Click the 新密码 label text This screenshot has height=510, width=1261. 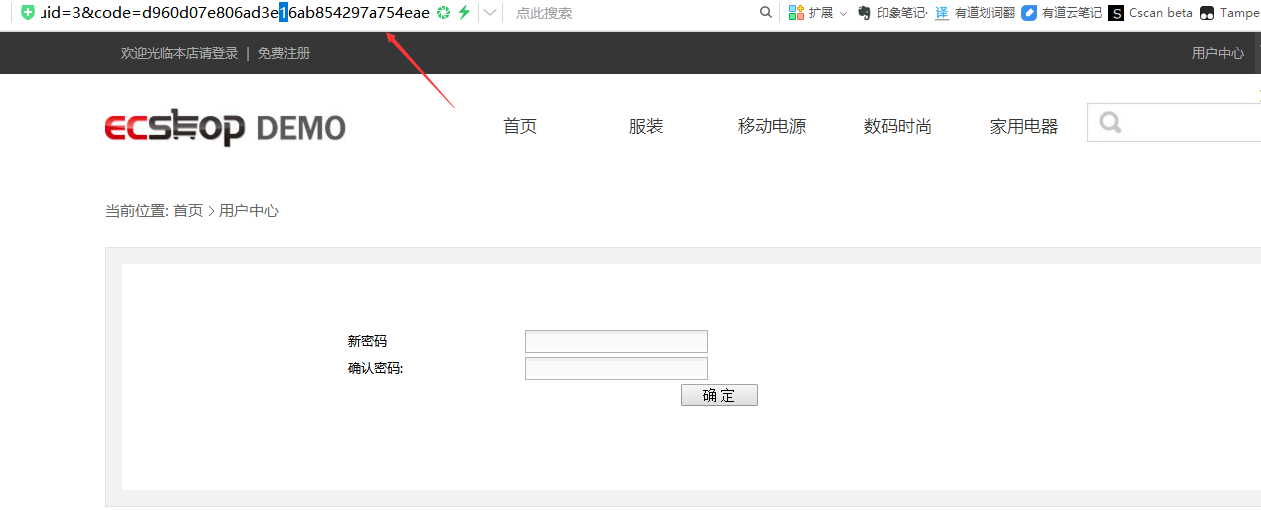367,341
